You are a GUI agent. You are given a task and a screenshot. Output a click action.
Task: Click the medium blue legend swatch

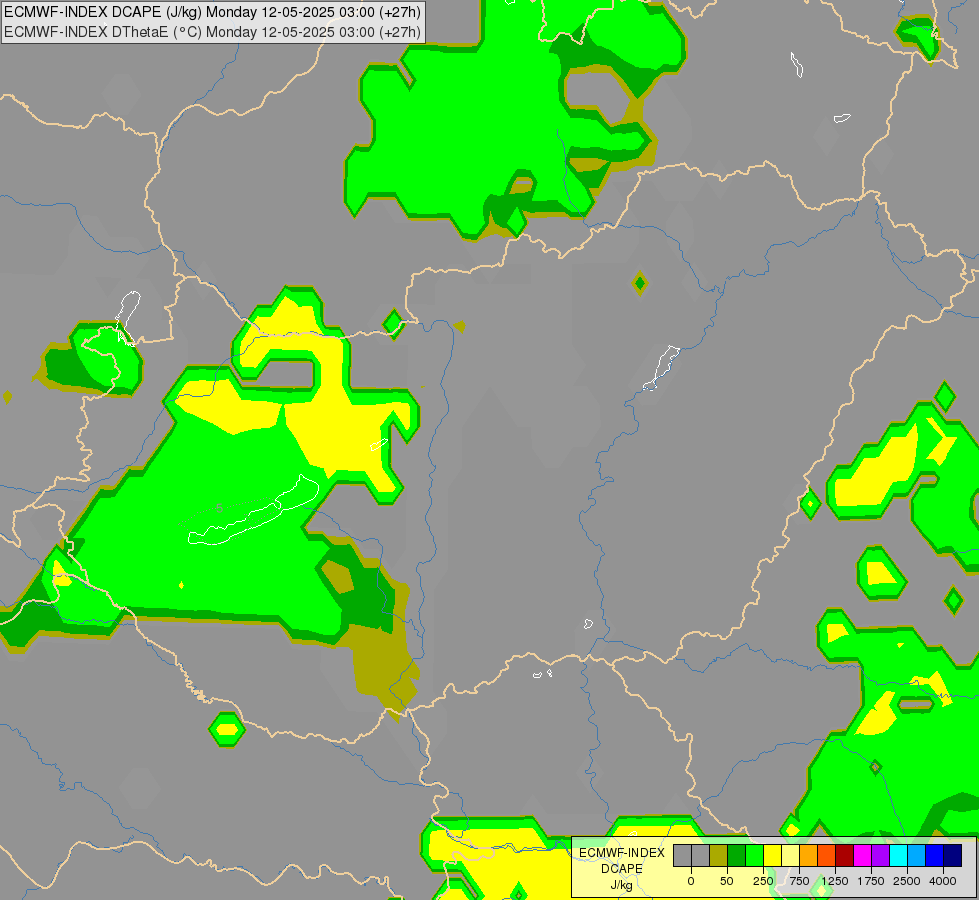click(935, 855)
